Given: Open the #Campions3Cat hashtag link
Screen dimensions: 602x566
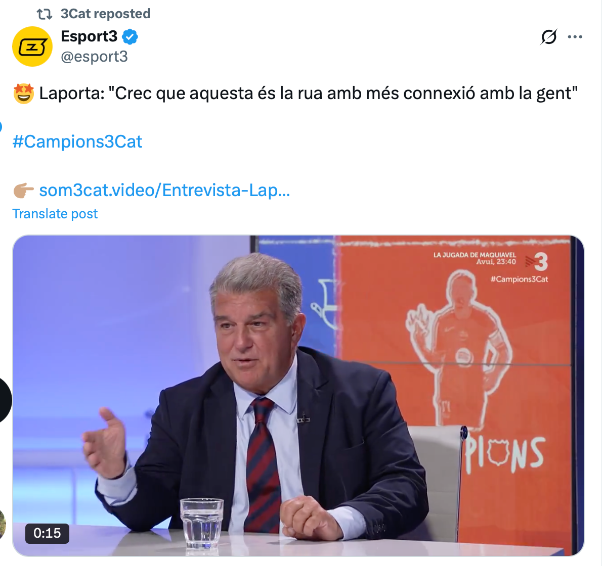Looking at the screenshot, I should click(x=78, y=142).
